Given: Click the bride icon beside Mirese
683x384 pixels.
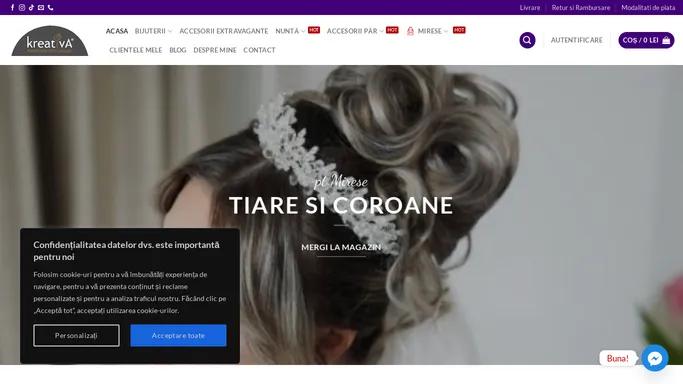Looking at the screenshot, I should (410, 31).
